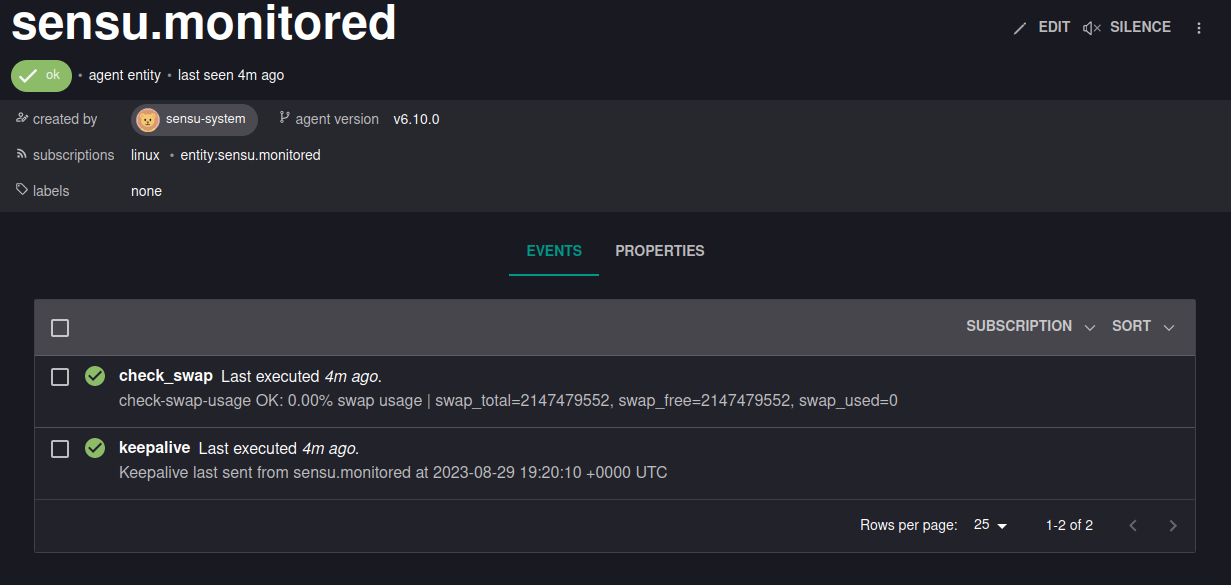Check the keepalive event checkbox

60,449
